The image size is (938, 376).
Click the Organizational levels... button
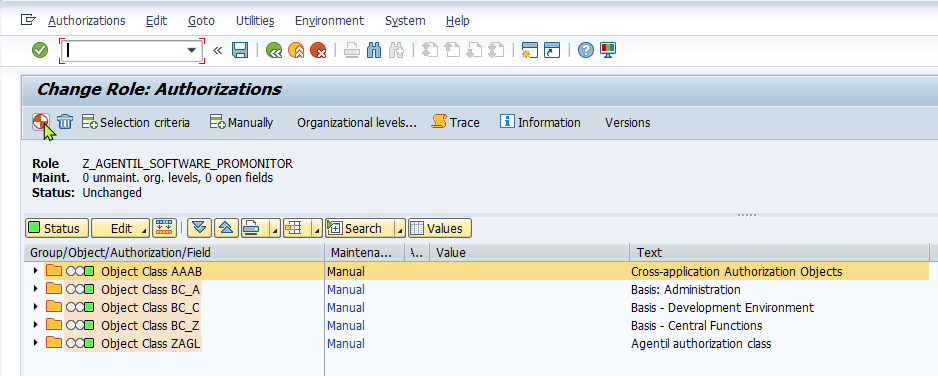[357, 123]
